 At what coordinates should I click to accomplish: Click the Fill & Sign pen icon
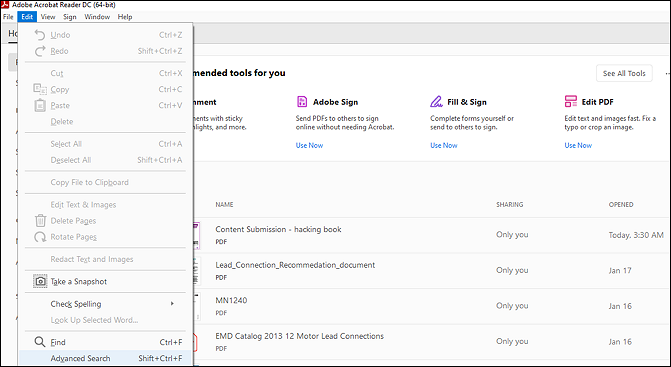pos(436,101)
